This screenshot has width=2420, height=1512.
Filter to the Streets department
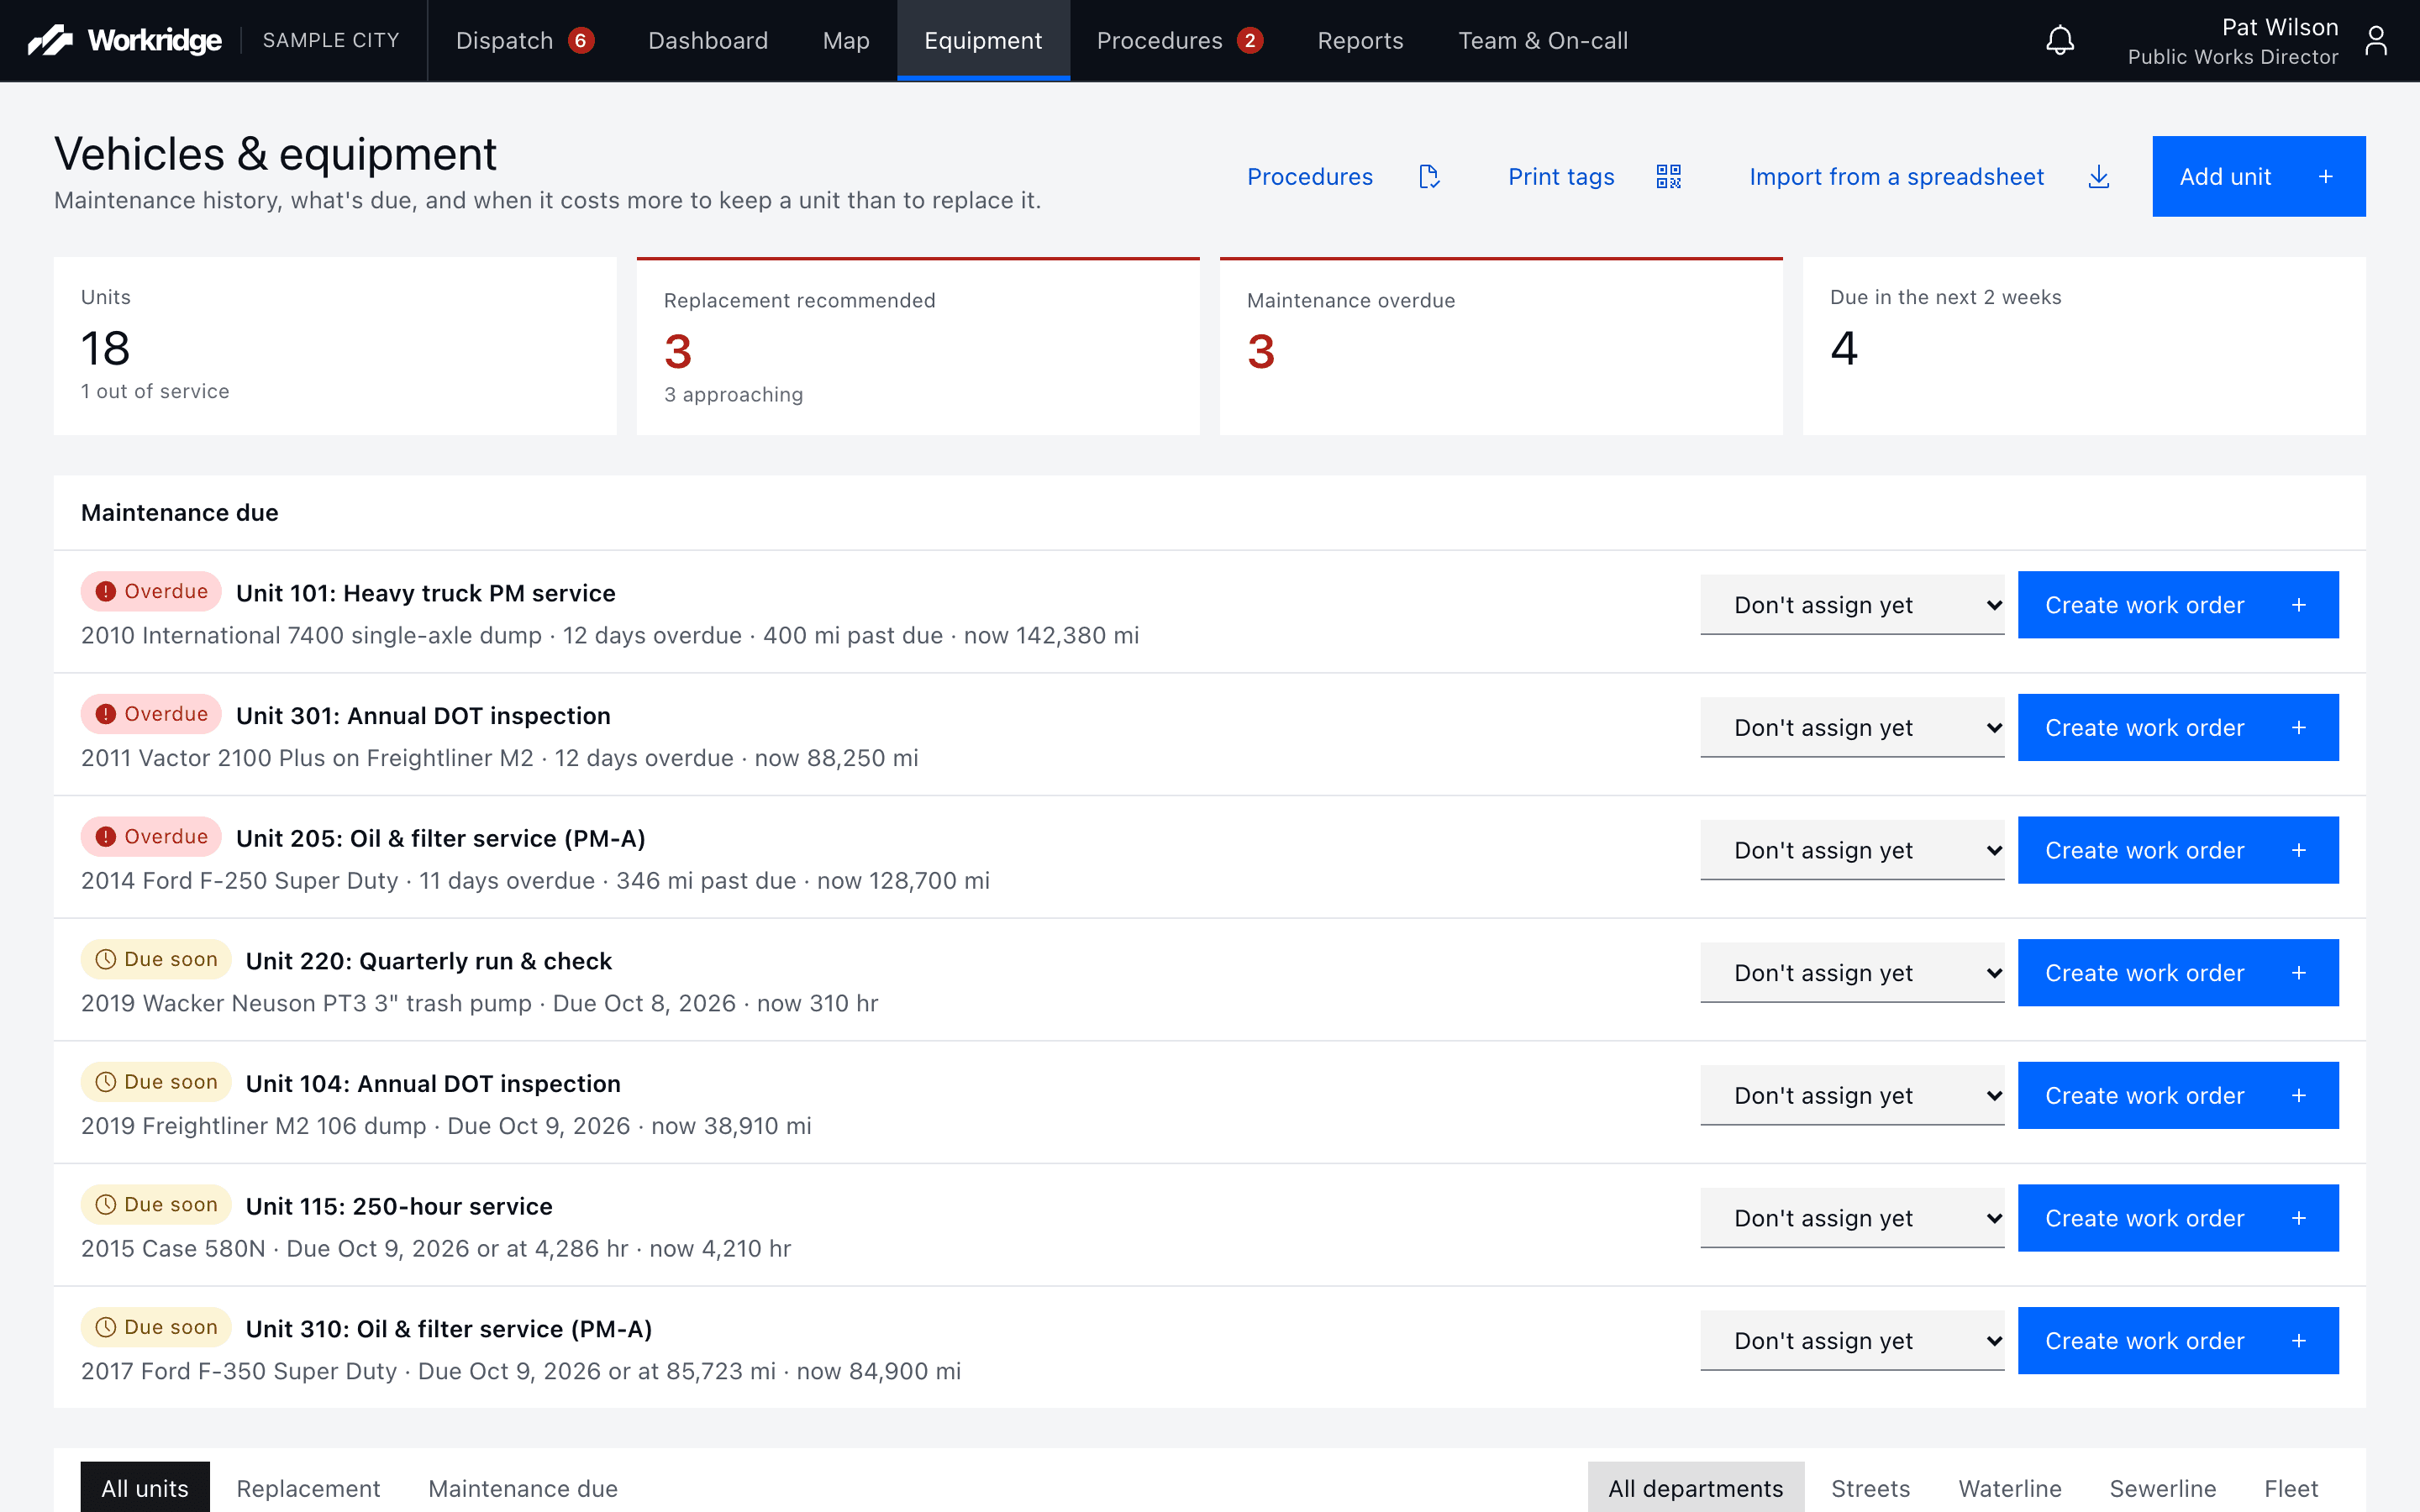[x=1870, y=1488]
